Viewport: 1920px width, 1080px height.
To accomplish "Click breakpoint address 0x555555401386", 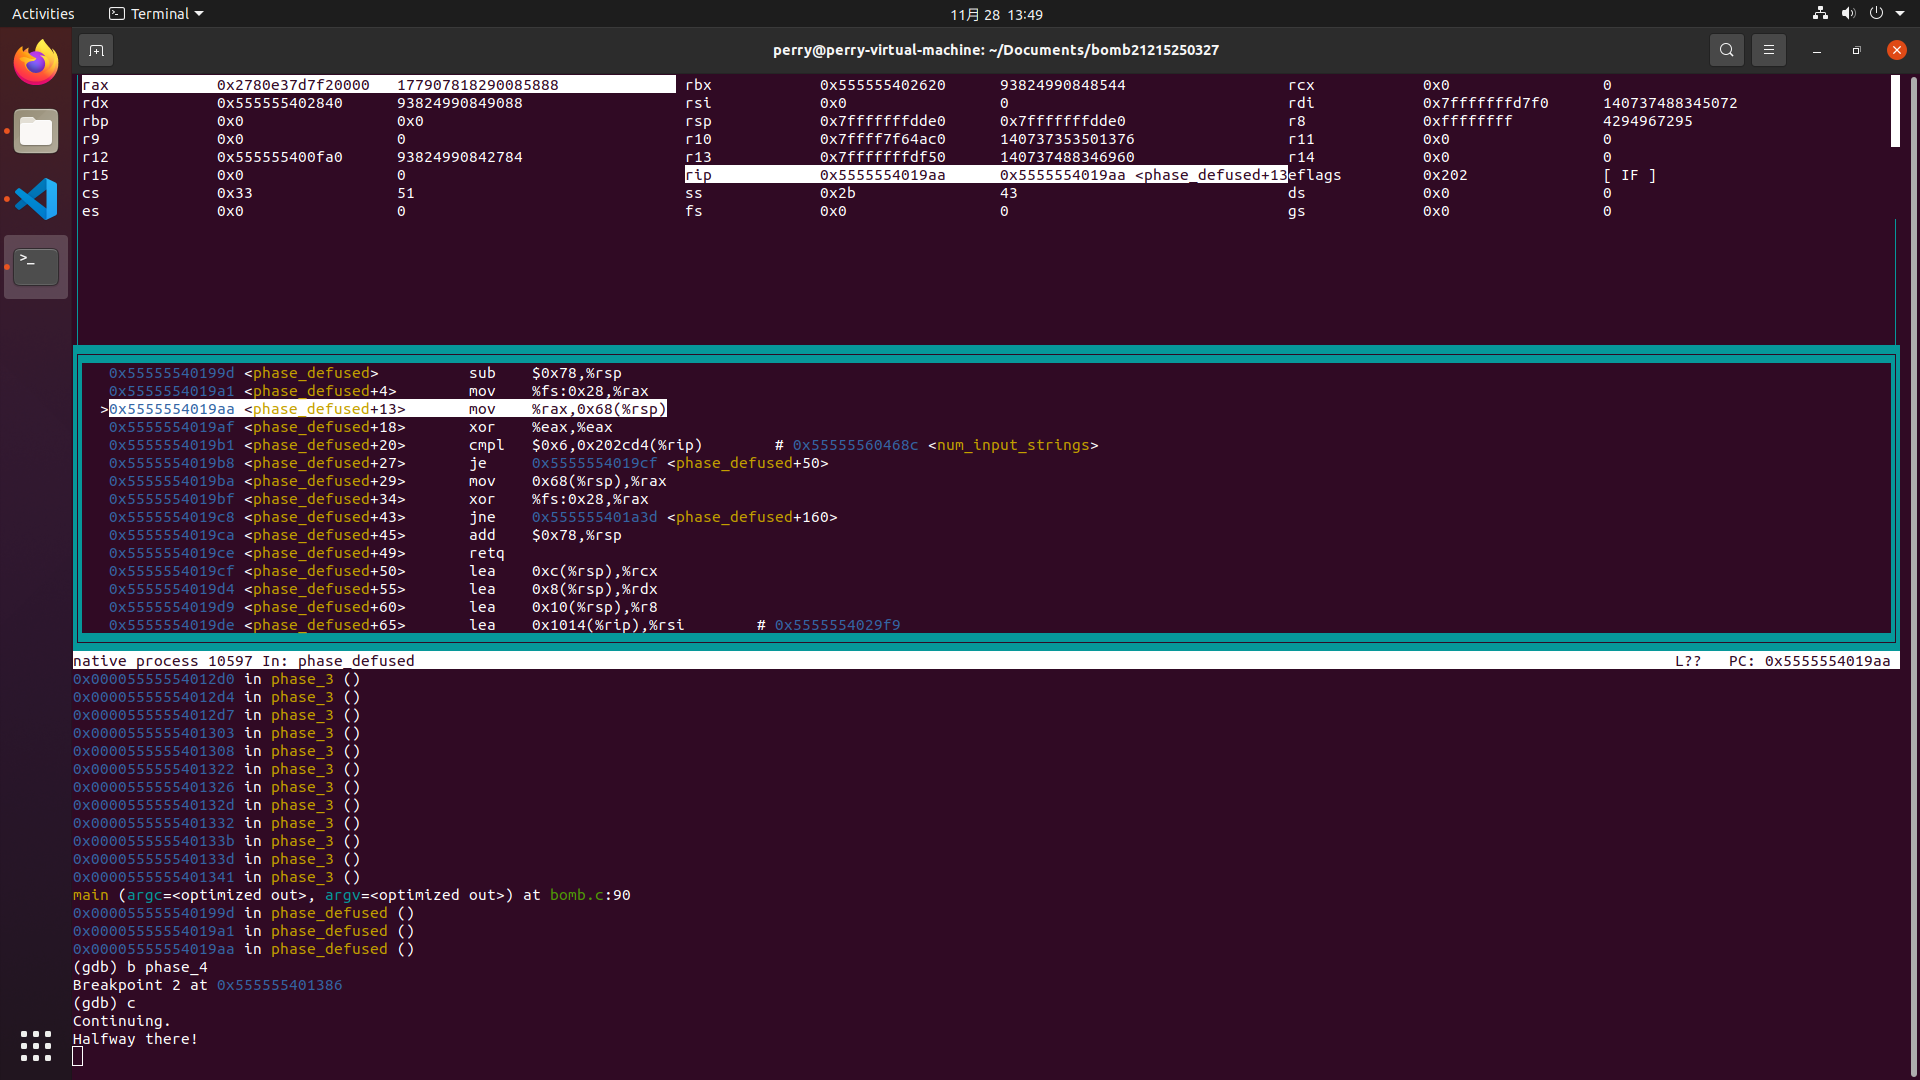I will [279, 985].
